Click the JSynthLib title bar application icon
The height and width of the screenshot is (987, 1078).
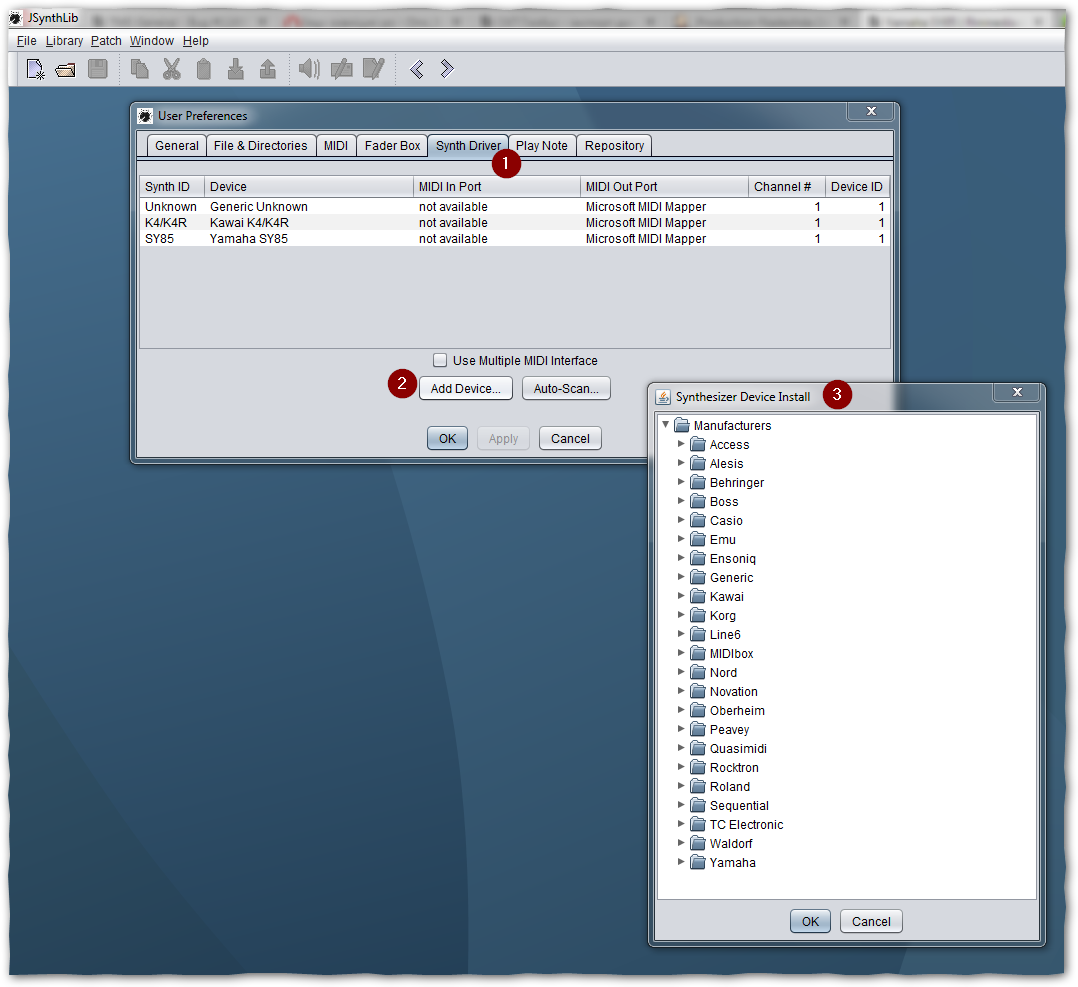(x=16, y=18)
